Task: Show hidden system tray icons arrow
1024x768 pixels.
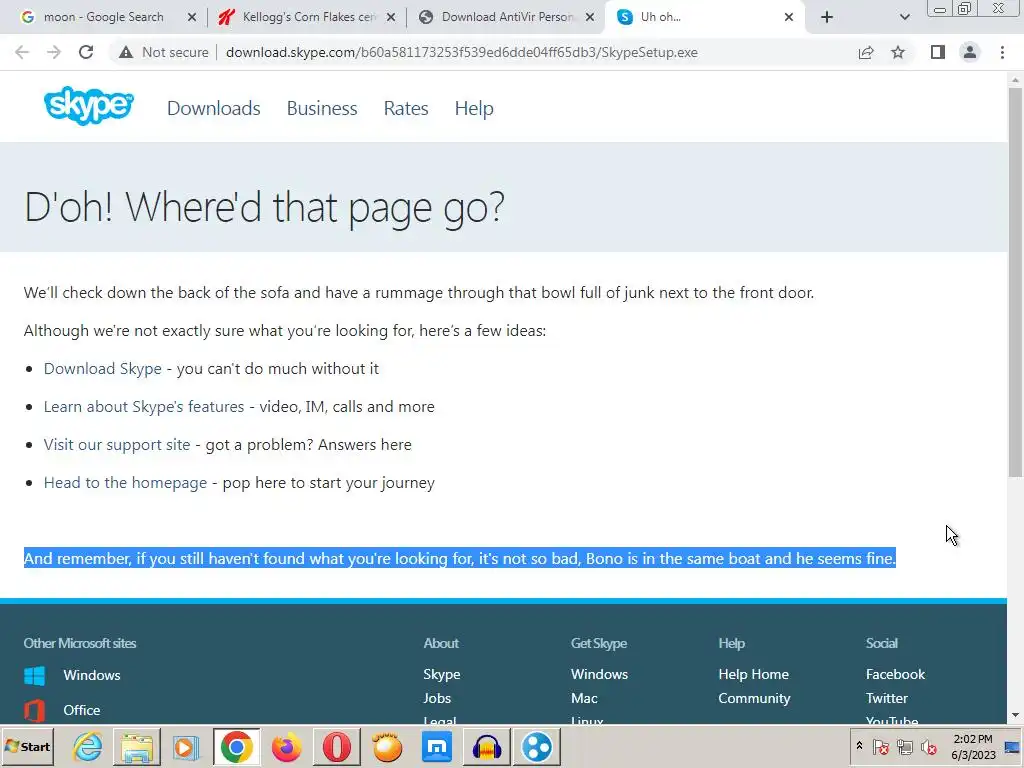Action: click(859, 746)
